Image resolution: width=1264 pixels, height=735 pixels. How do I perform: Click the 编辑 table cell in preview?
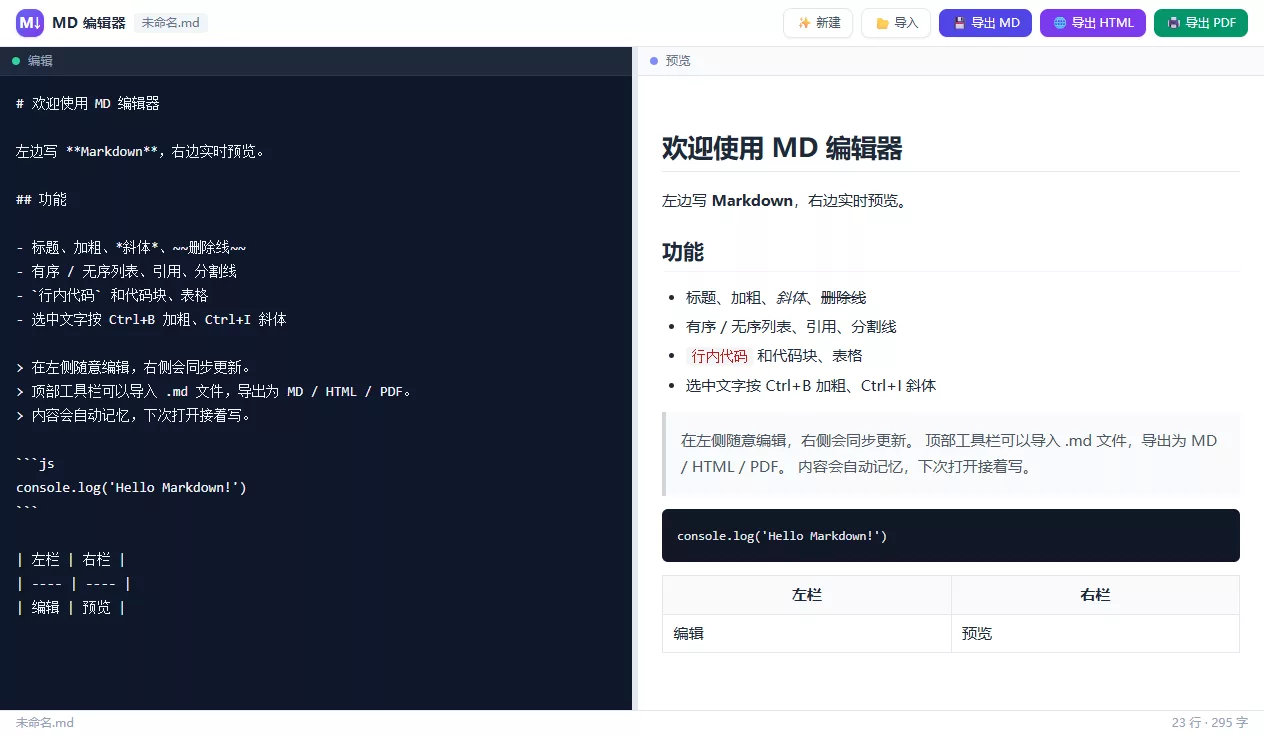(x=807, y=633)
